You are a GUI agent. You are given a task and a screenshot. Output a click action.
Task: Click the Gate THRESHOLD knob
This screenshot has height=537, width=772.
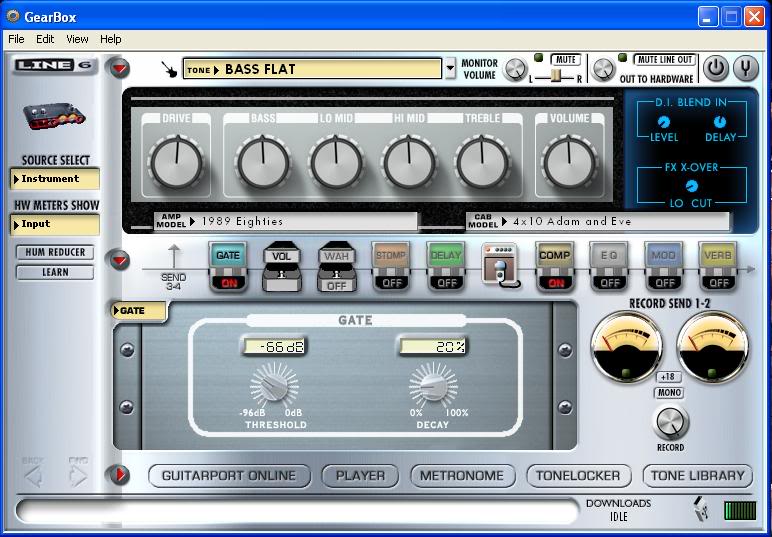(274, 386)
